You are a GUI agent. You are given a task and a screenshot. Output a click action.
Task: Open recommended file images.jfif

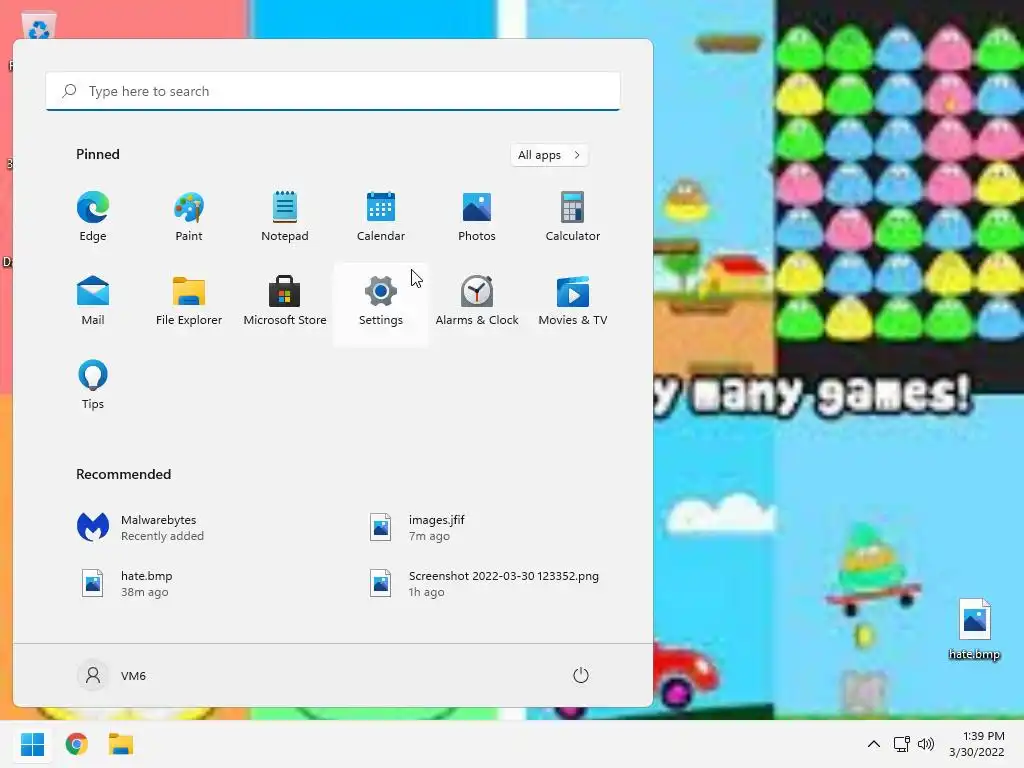tap(418, 527)
